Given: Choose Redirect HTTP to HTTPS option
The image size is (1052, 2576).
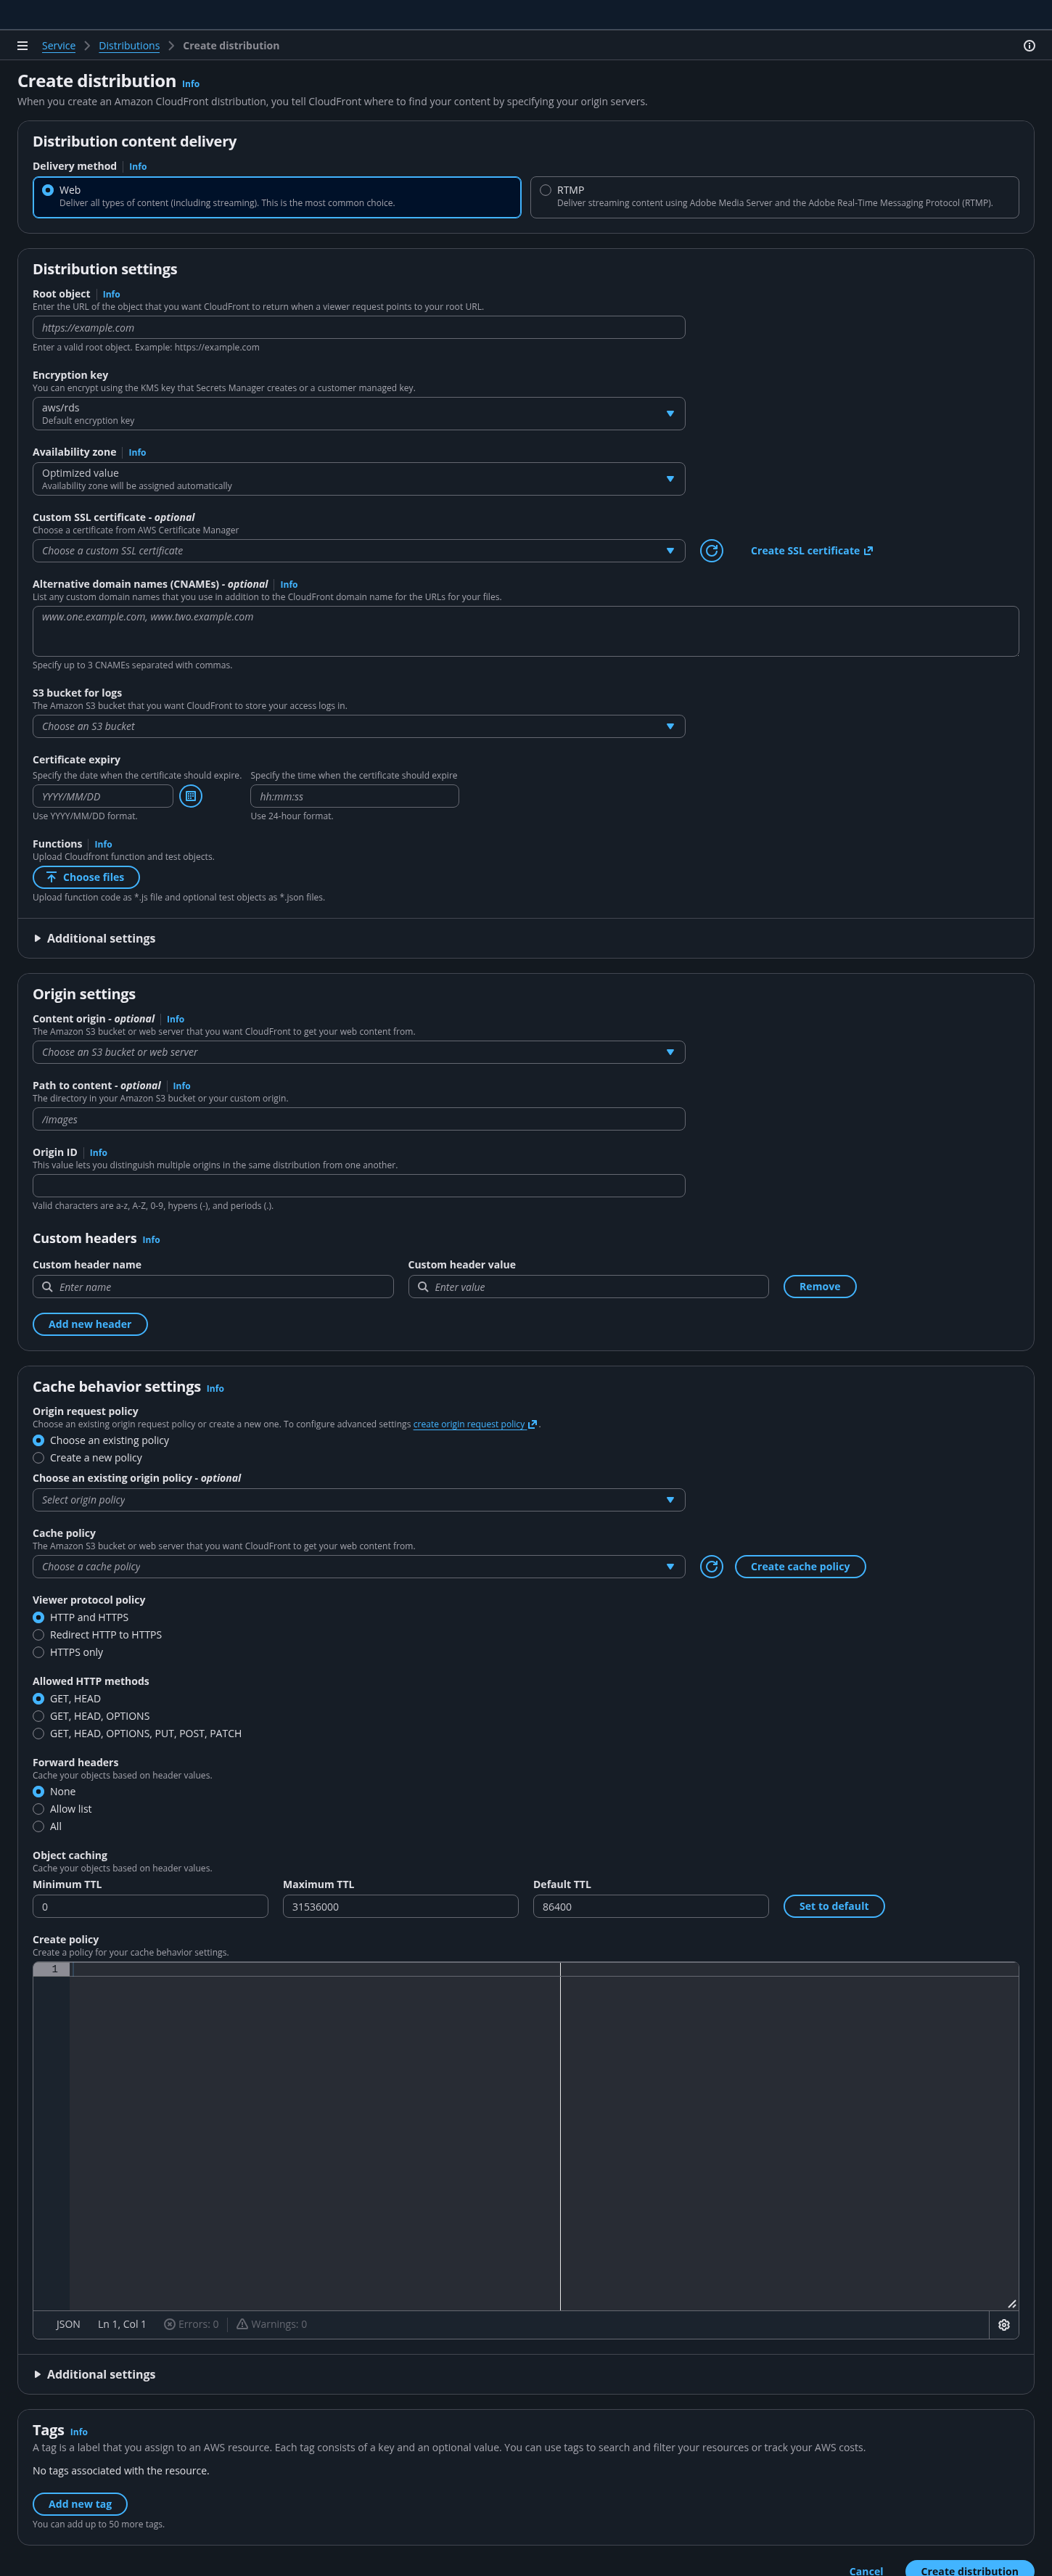Looking at the screenshot, I should (x=39, y=1635).
